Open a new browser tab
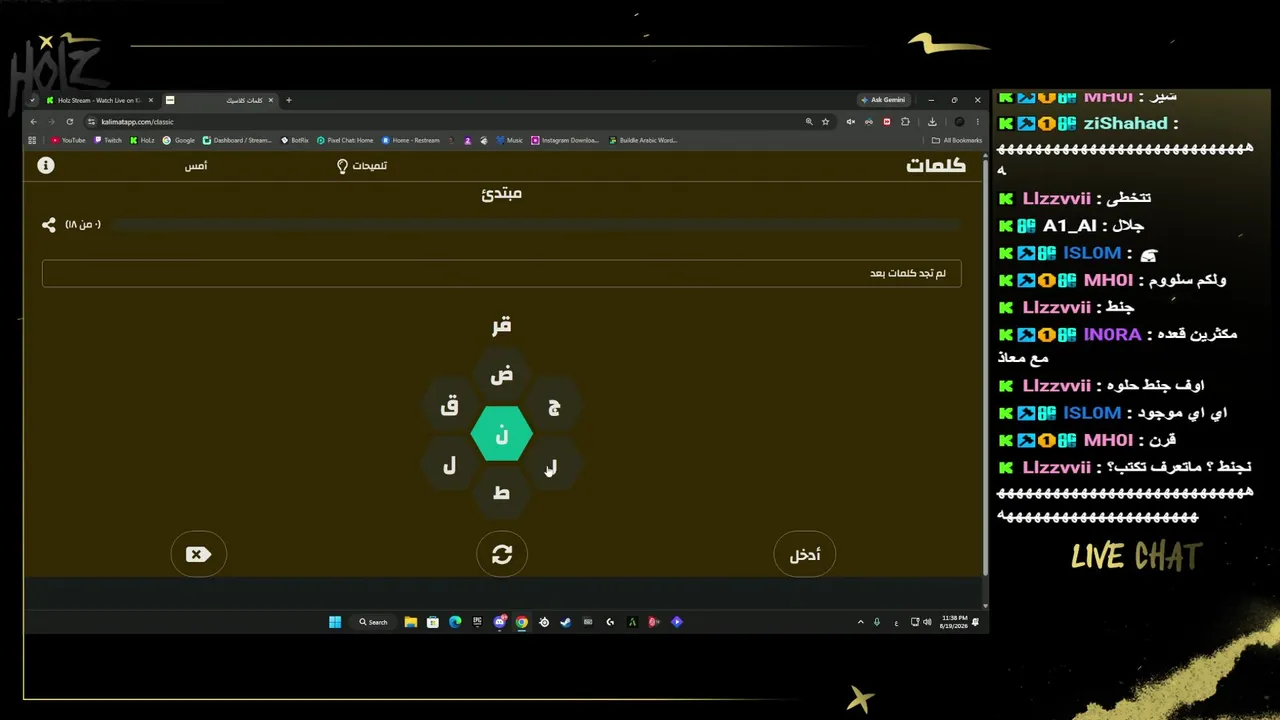The width and height of the screenshot is (1280, 720). tap(289, 100)
